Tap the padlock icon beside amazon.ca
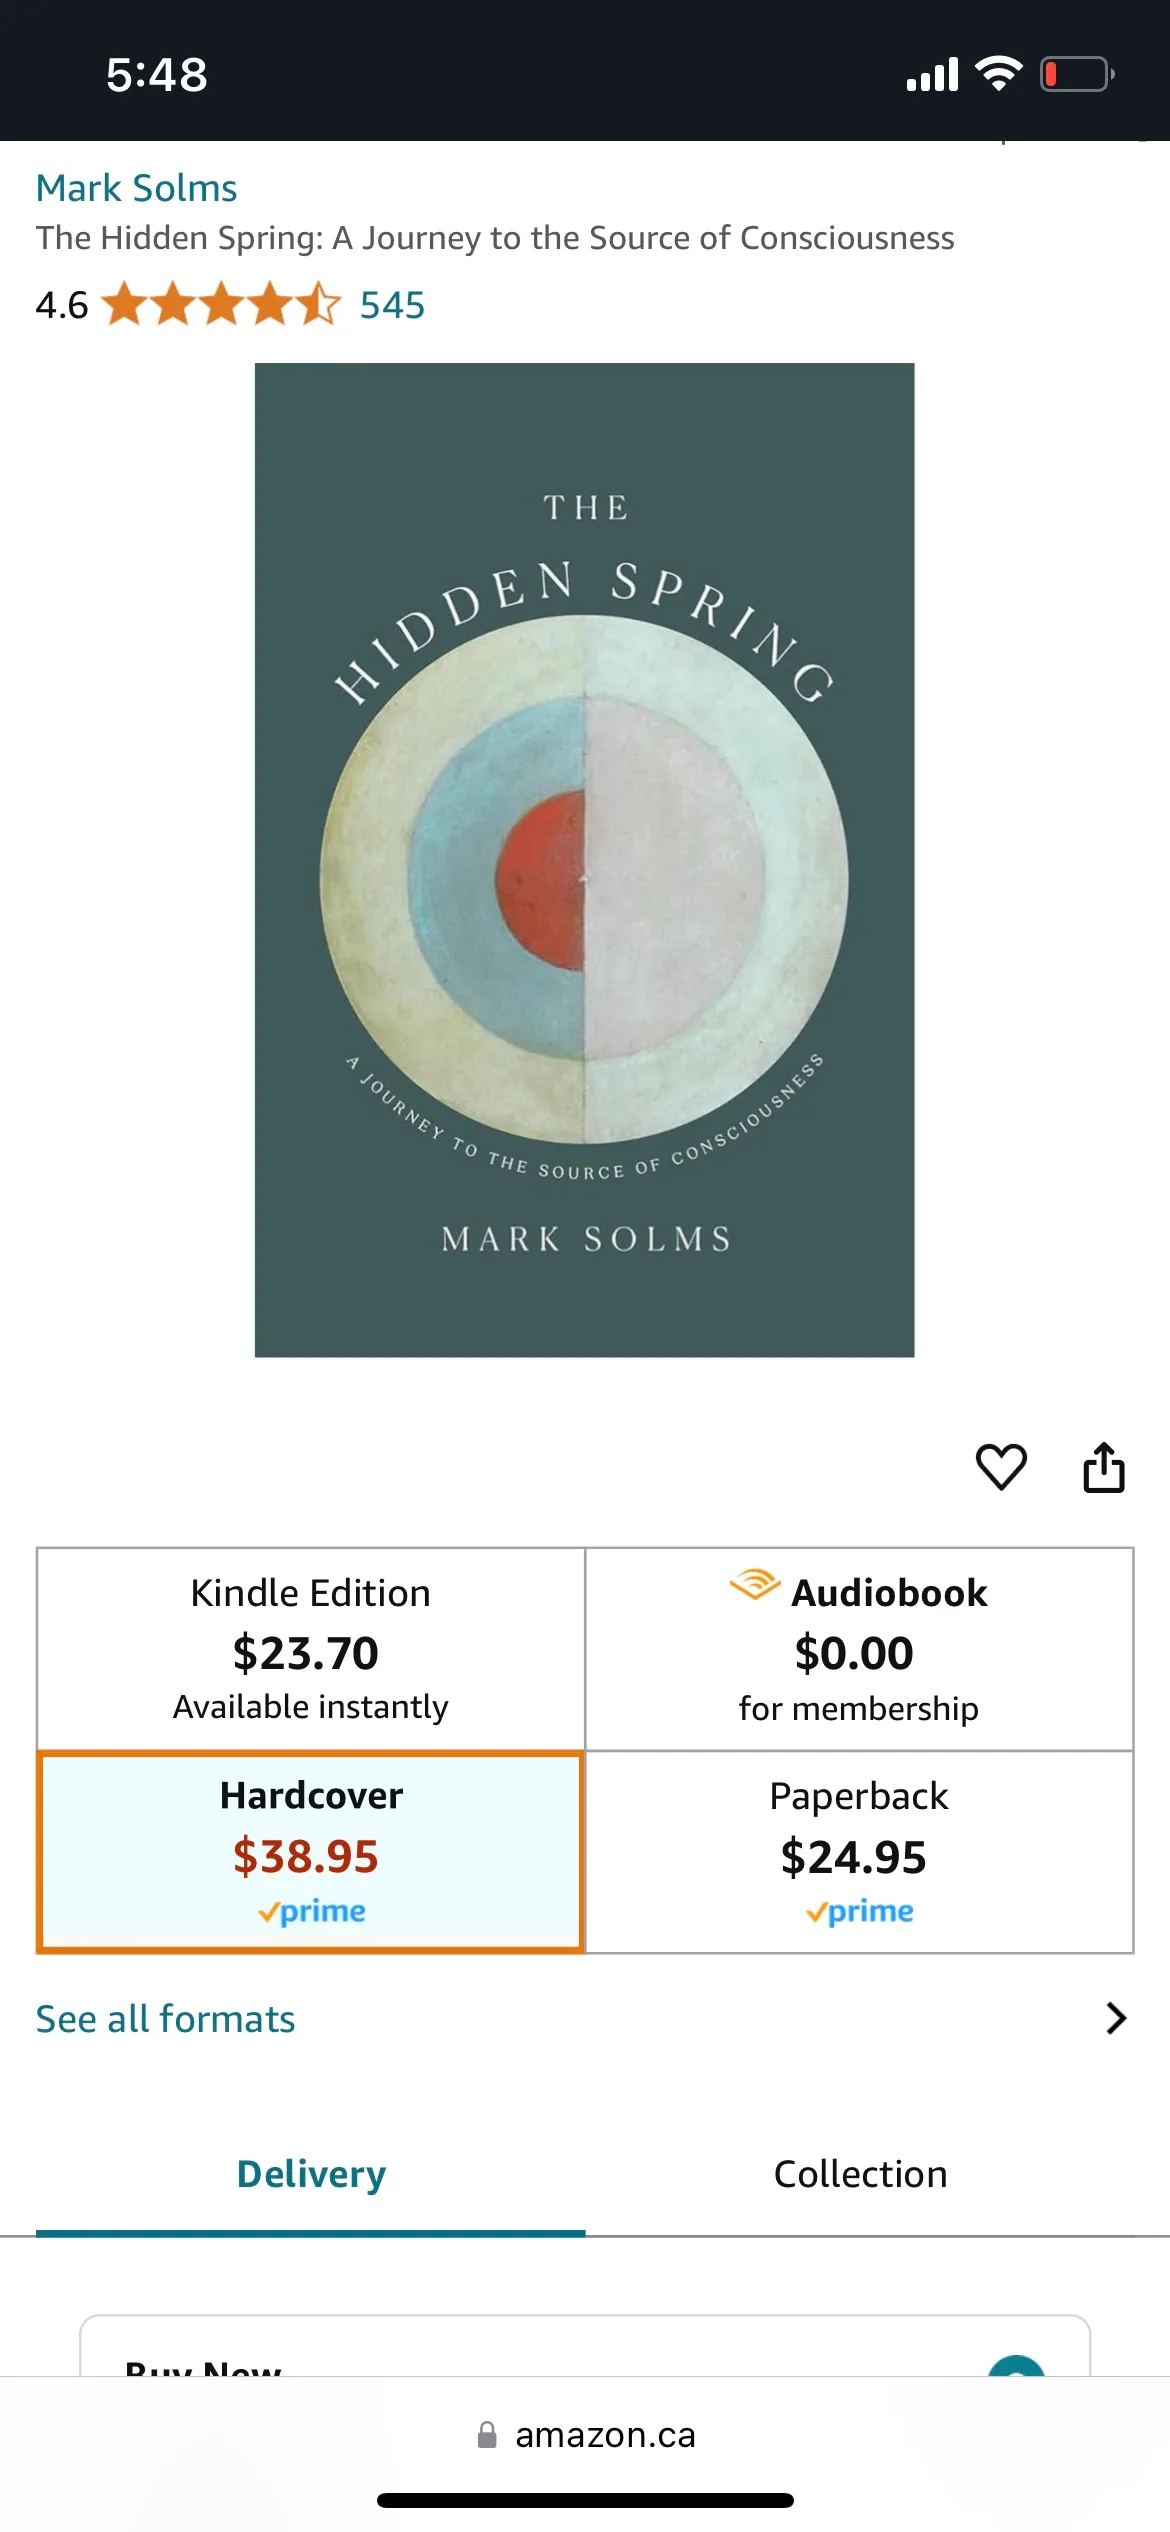This screenshot has width=1170, height=2532. tap(487, 2434)
